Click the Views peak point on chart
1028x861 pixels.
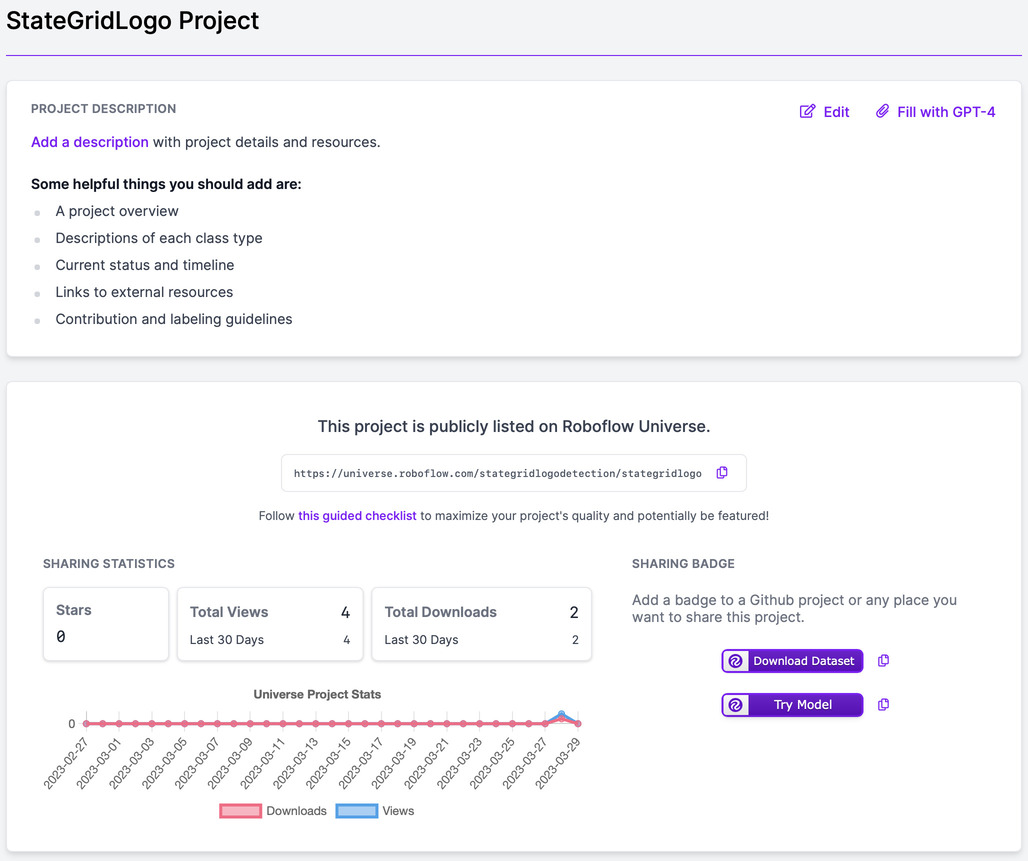tap(562, 714)
